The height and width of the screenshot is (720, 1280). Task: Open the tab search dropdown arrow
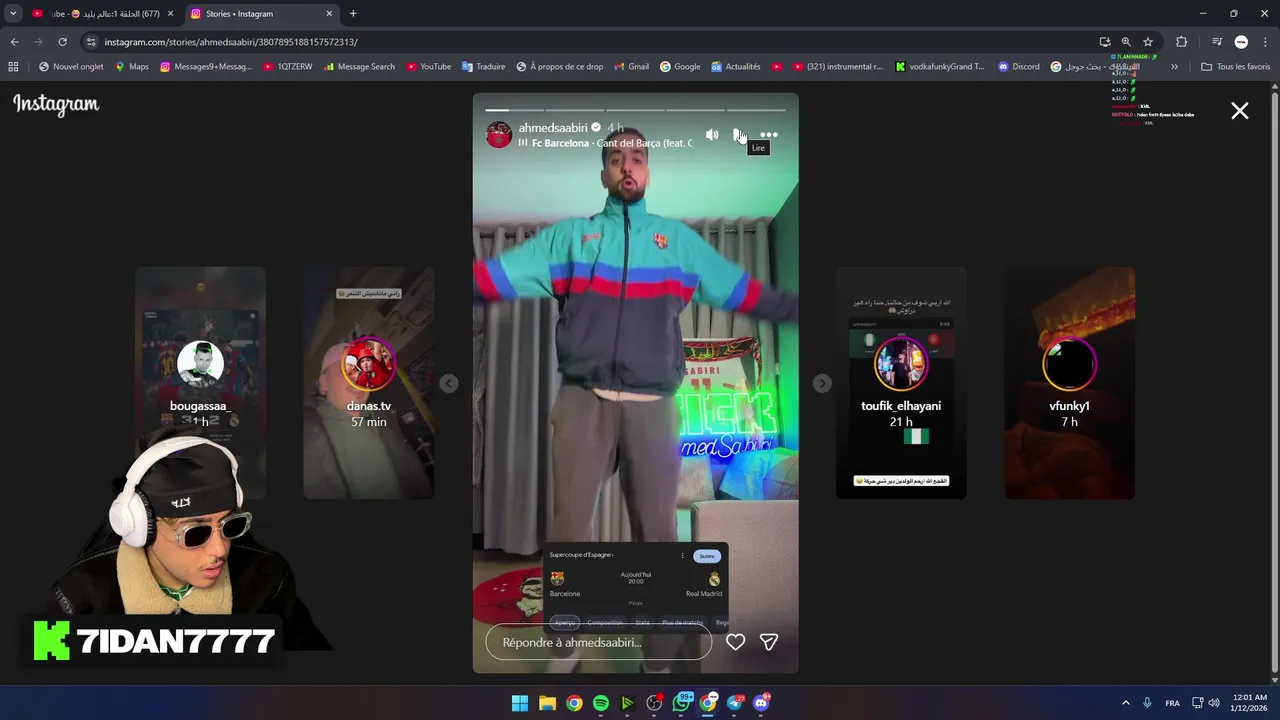13,14
